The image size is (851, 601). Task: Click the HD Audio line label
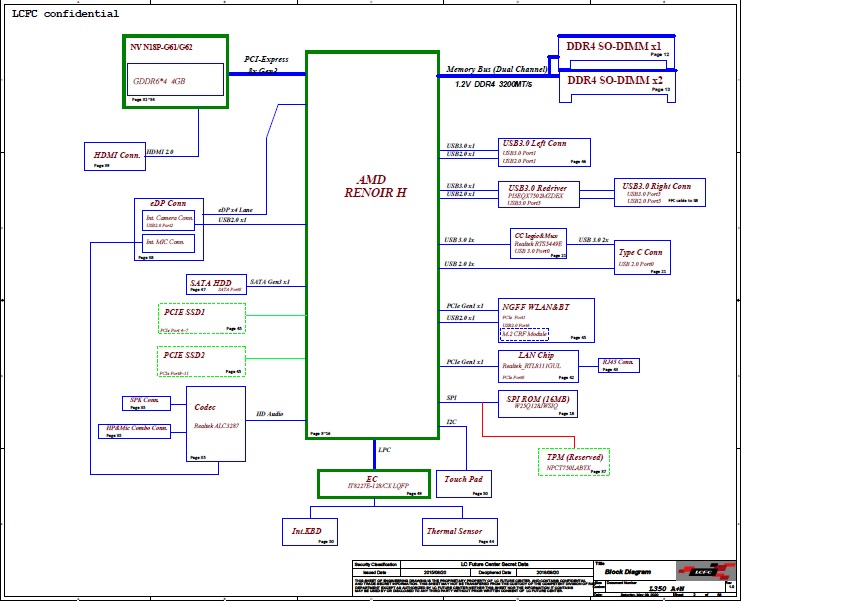tap(270, 414)
